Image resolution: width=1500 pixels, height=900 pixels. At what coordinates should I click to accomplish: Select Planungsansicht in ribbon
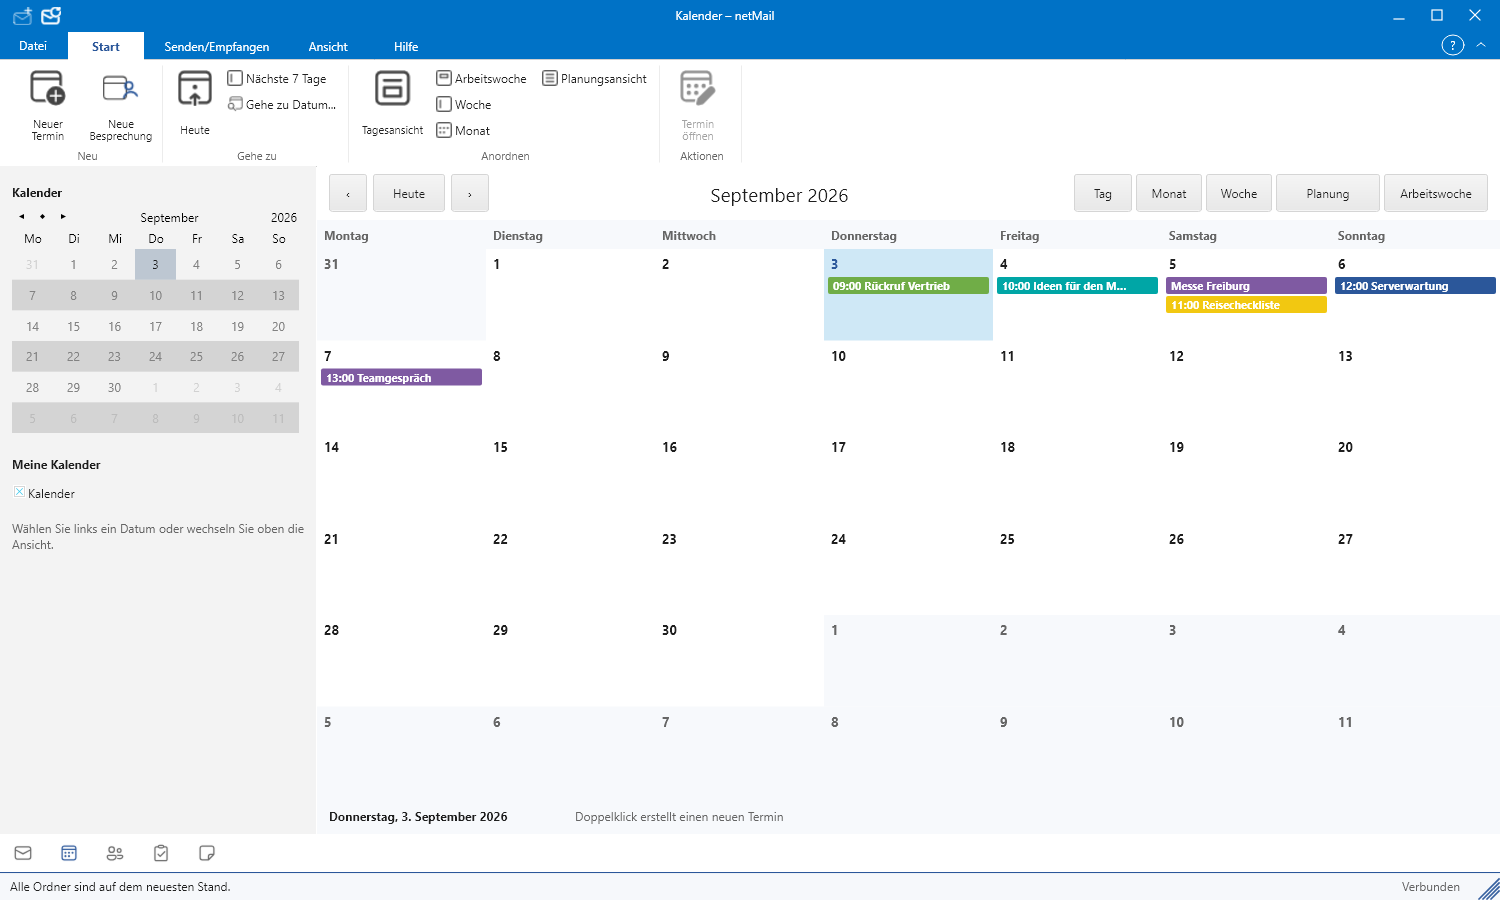click(595, 78)
